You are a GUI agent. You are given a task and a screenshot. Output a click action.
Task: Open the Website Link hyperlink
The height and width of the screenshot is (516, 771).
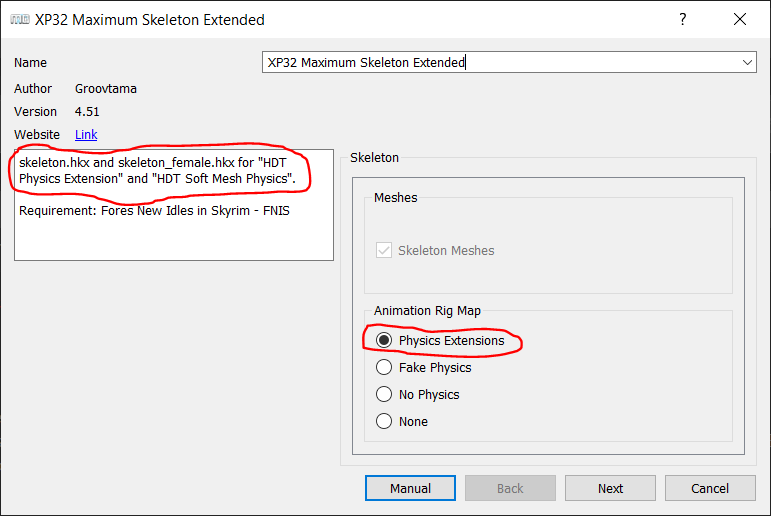click(x=86, y=134)
